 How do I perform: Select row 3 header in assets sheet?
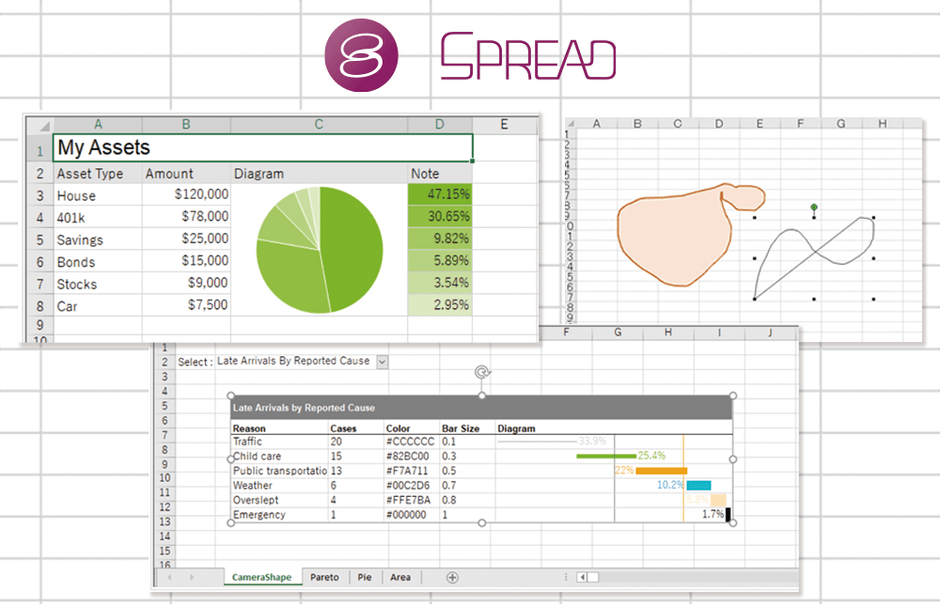pos(40,195)
